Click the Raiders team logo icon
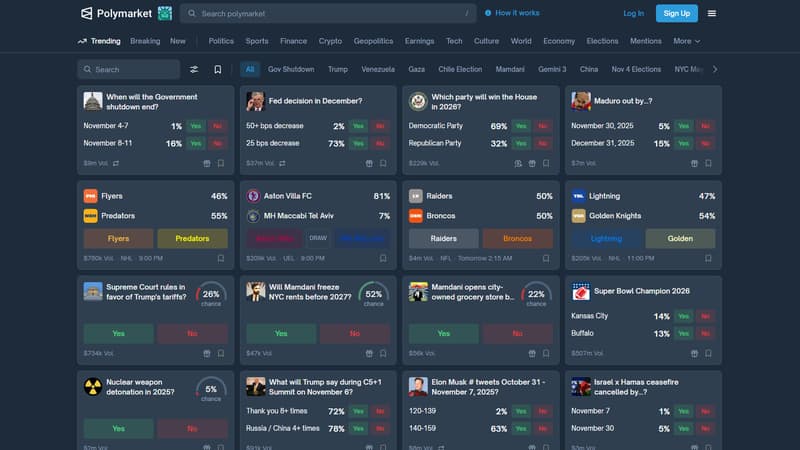Screen dimensions: 800x450 point(417,196)
